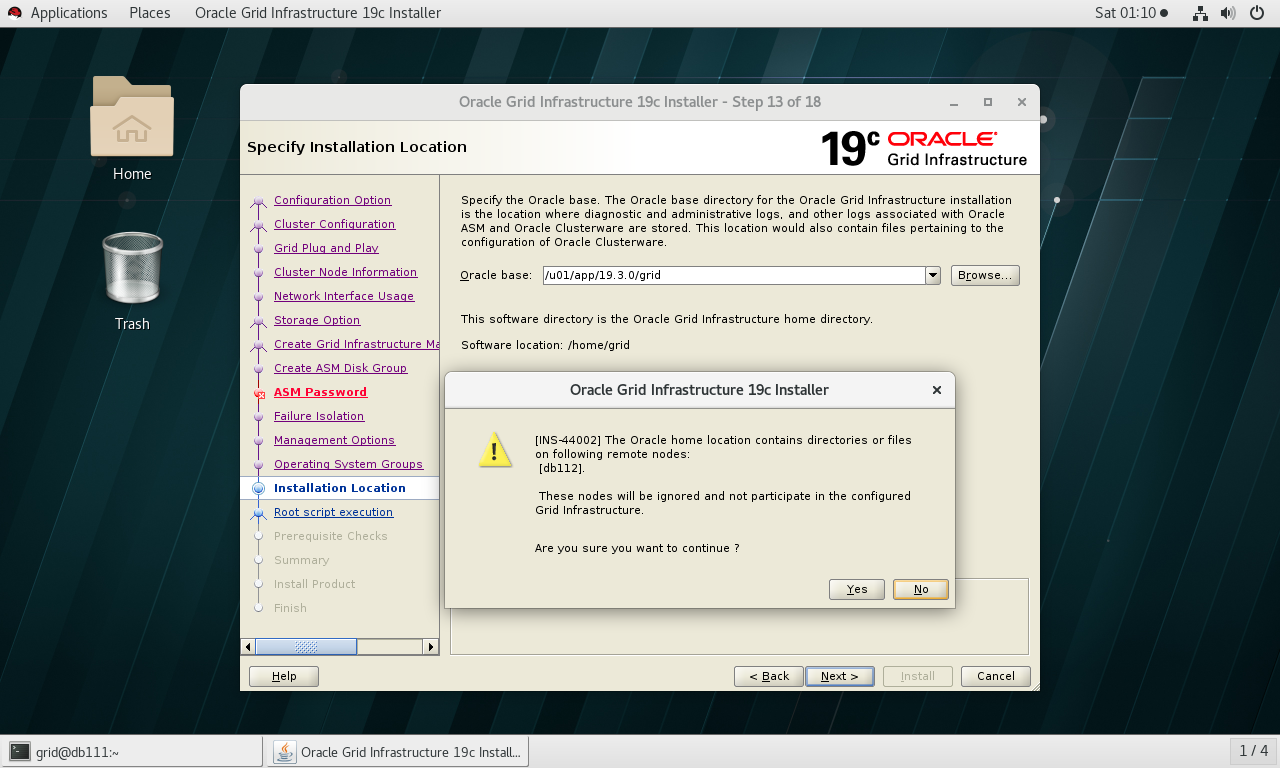The height and width of the screenshot is (768, 1280).
Task: Switch to grid@db111 terminal in taskbar
Action: 133,752
